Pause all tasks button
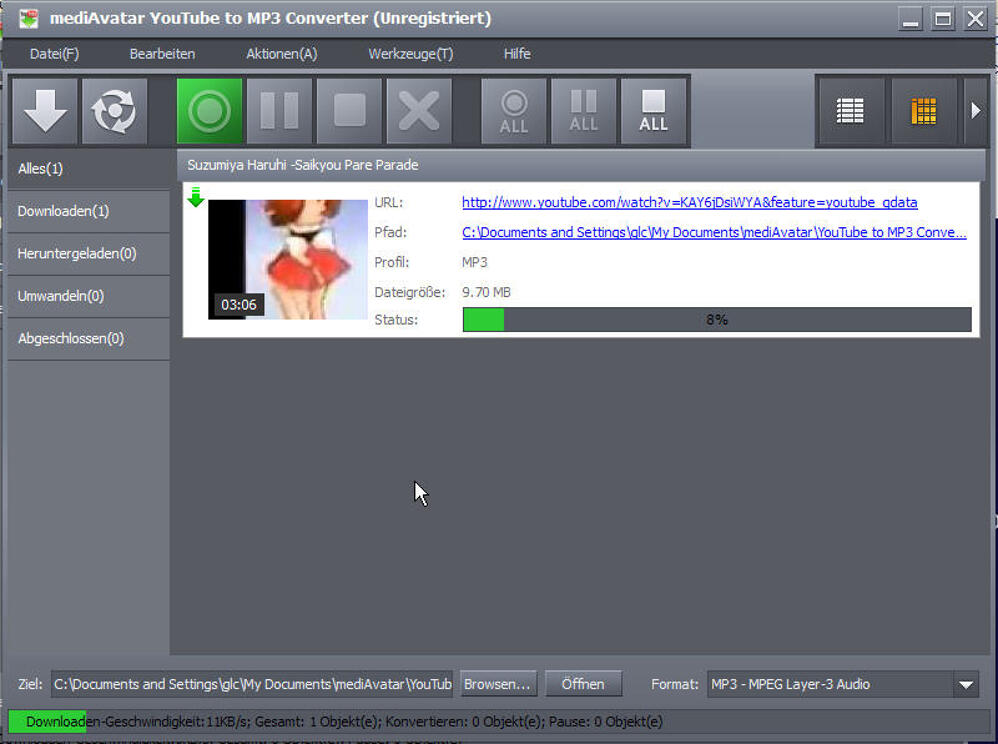Viewport: 998px width, 744px height. click(x=584, y=111)
